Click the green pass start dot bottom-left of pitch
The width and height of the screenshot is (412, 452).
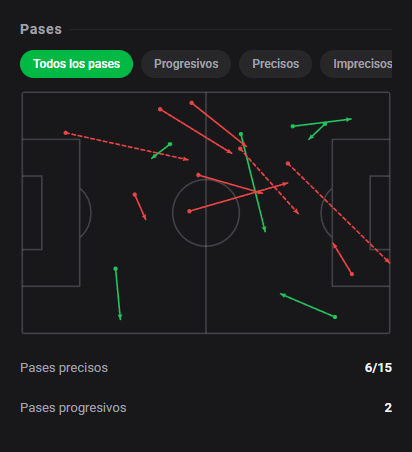(116, 269)
